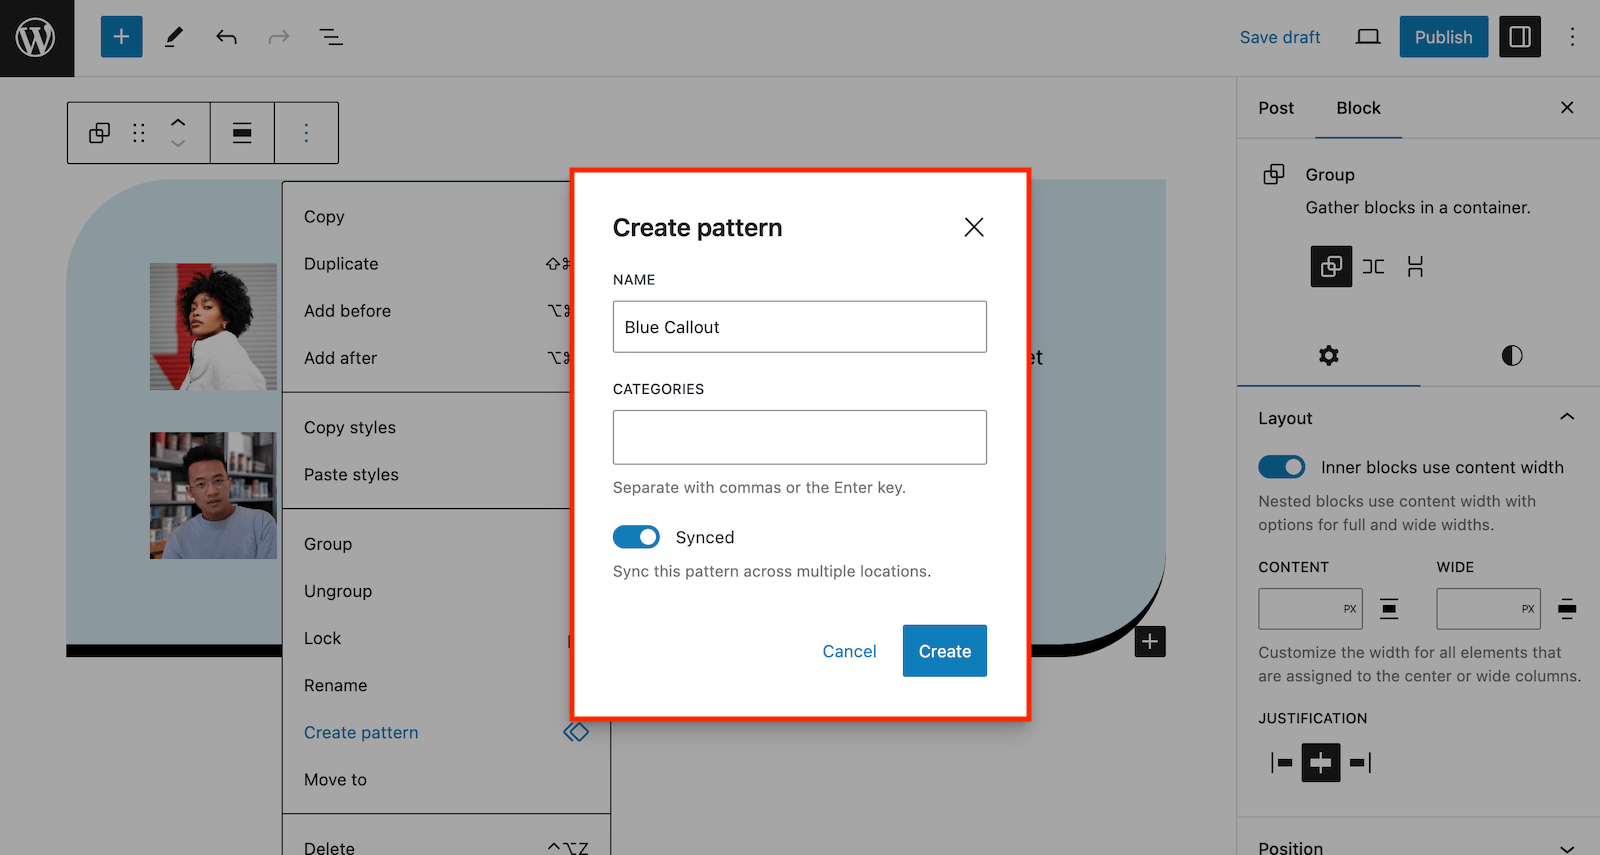Open the preview device icon

[1368, 37]
